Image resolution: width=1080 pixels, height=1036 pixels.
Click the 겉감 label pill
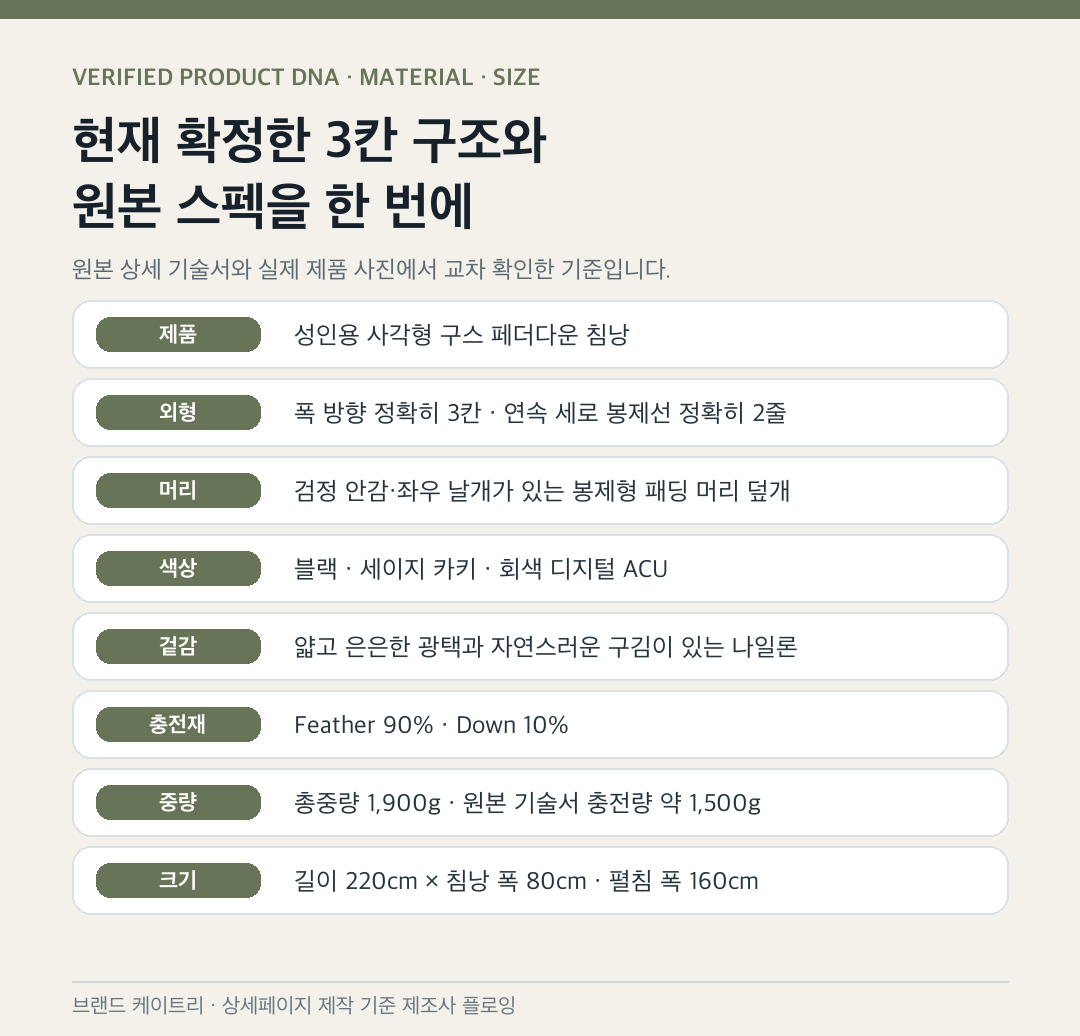click(x=178, y=646)
